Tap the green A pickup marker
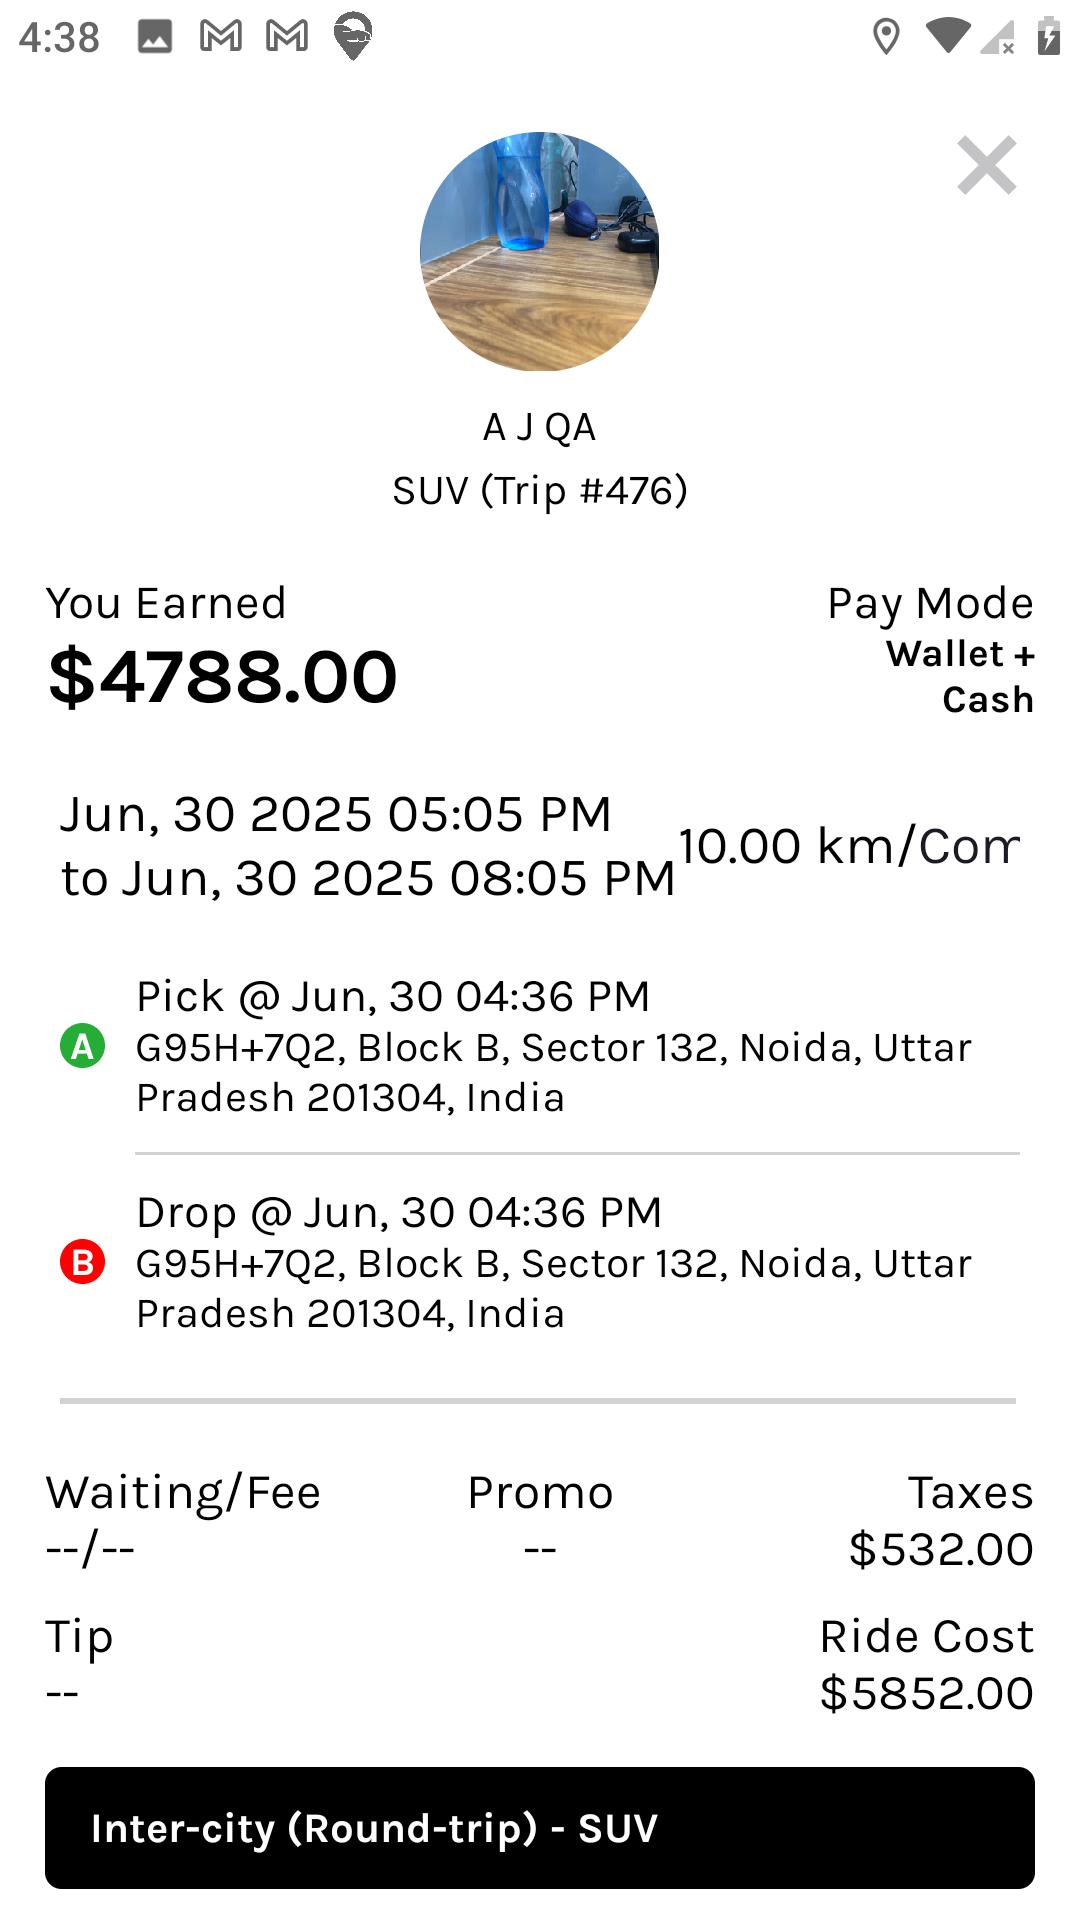 [83, 1047]
